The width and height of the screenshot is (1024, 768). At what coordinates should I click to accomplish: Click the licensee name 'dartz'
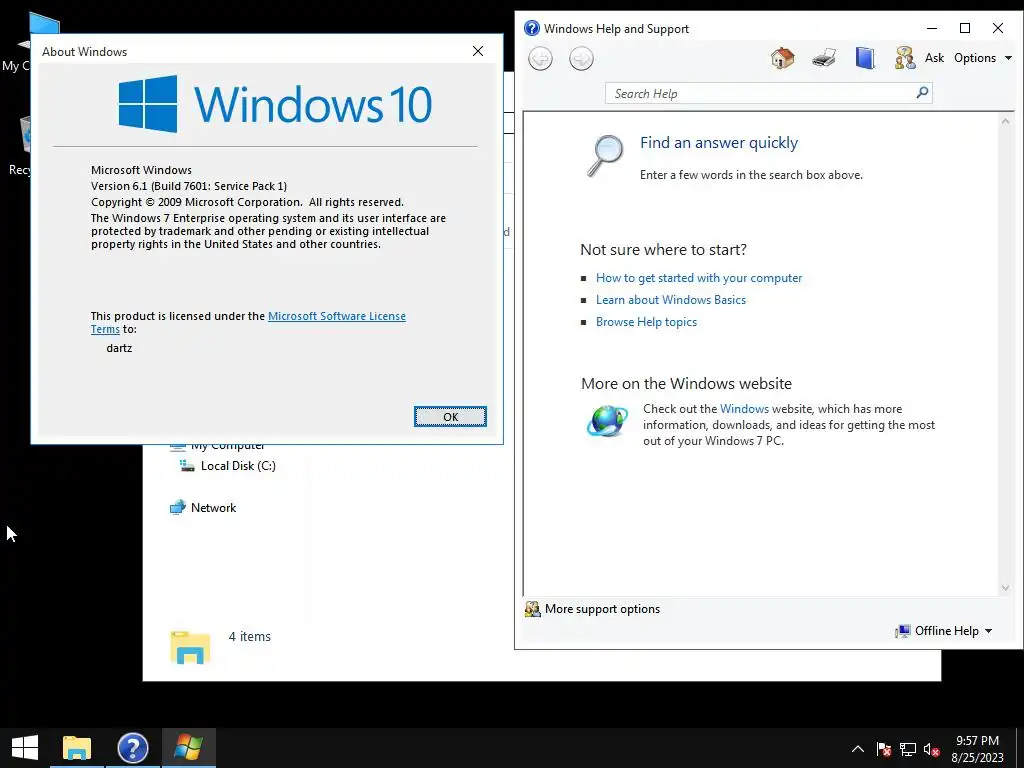[x=120, y=348]
